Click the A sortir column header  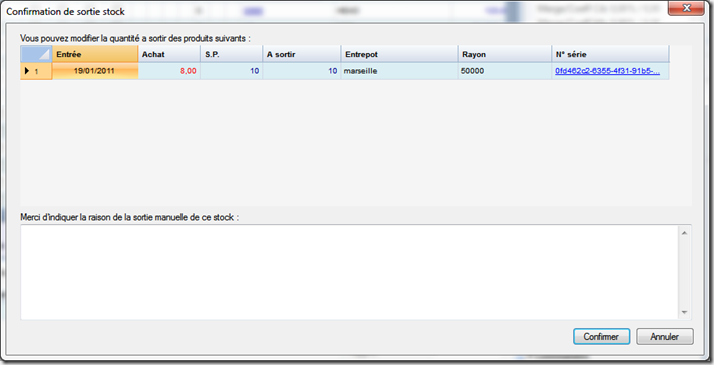tap(301, 54)
